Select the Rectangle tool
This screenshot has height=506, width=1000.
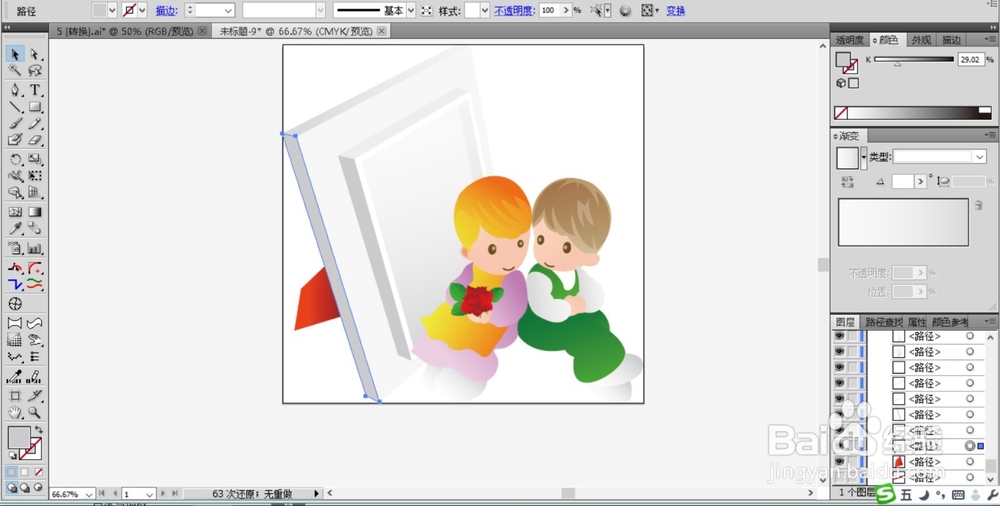click(x=34, y=107)
